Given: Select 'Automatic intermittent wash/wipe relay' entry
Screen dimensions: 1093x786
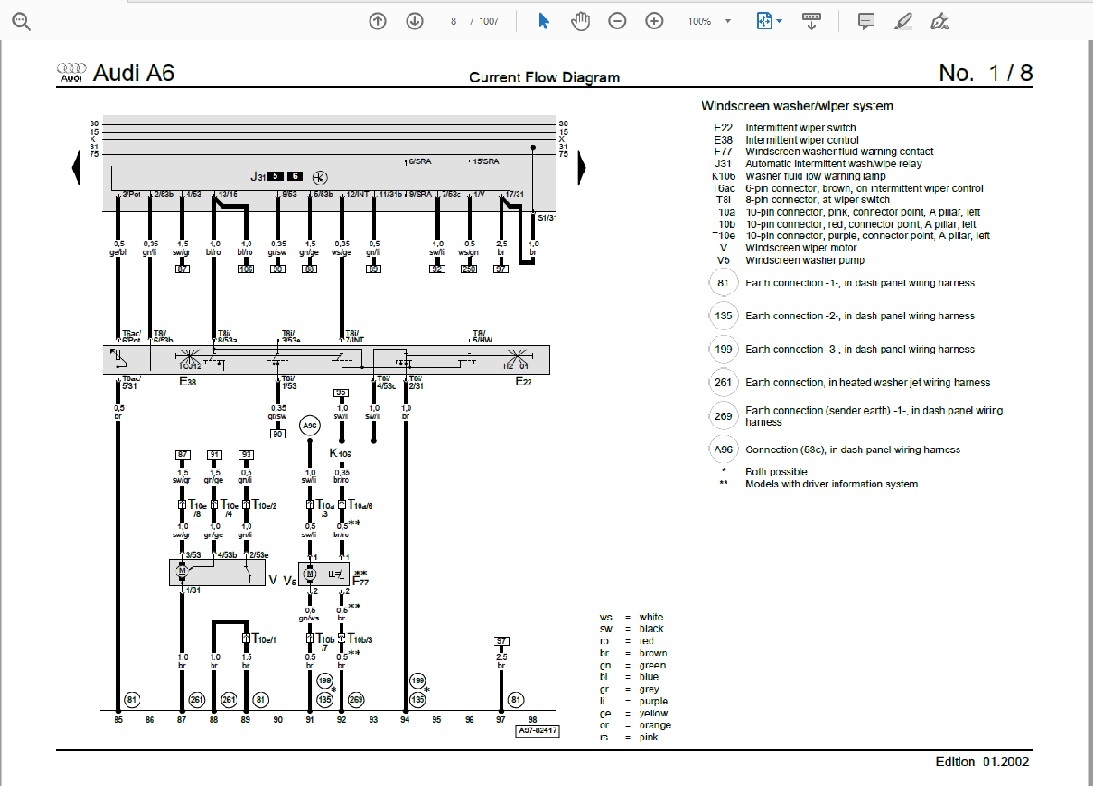Looking at the screenshot, I should coord(834,164).
